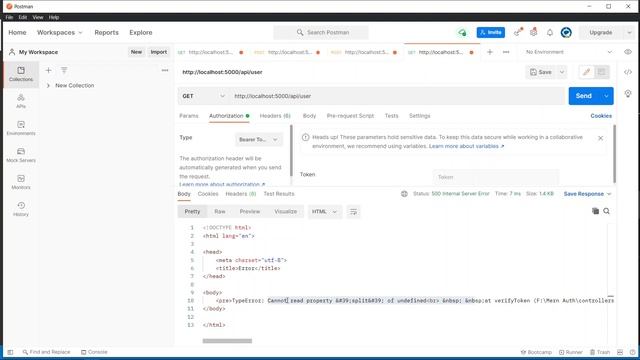Open Bootcamp from status bar
The width and height of the screenshot is (640, 360).
[536, 352]
